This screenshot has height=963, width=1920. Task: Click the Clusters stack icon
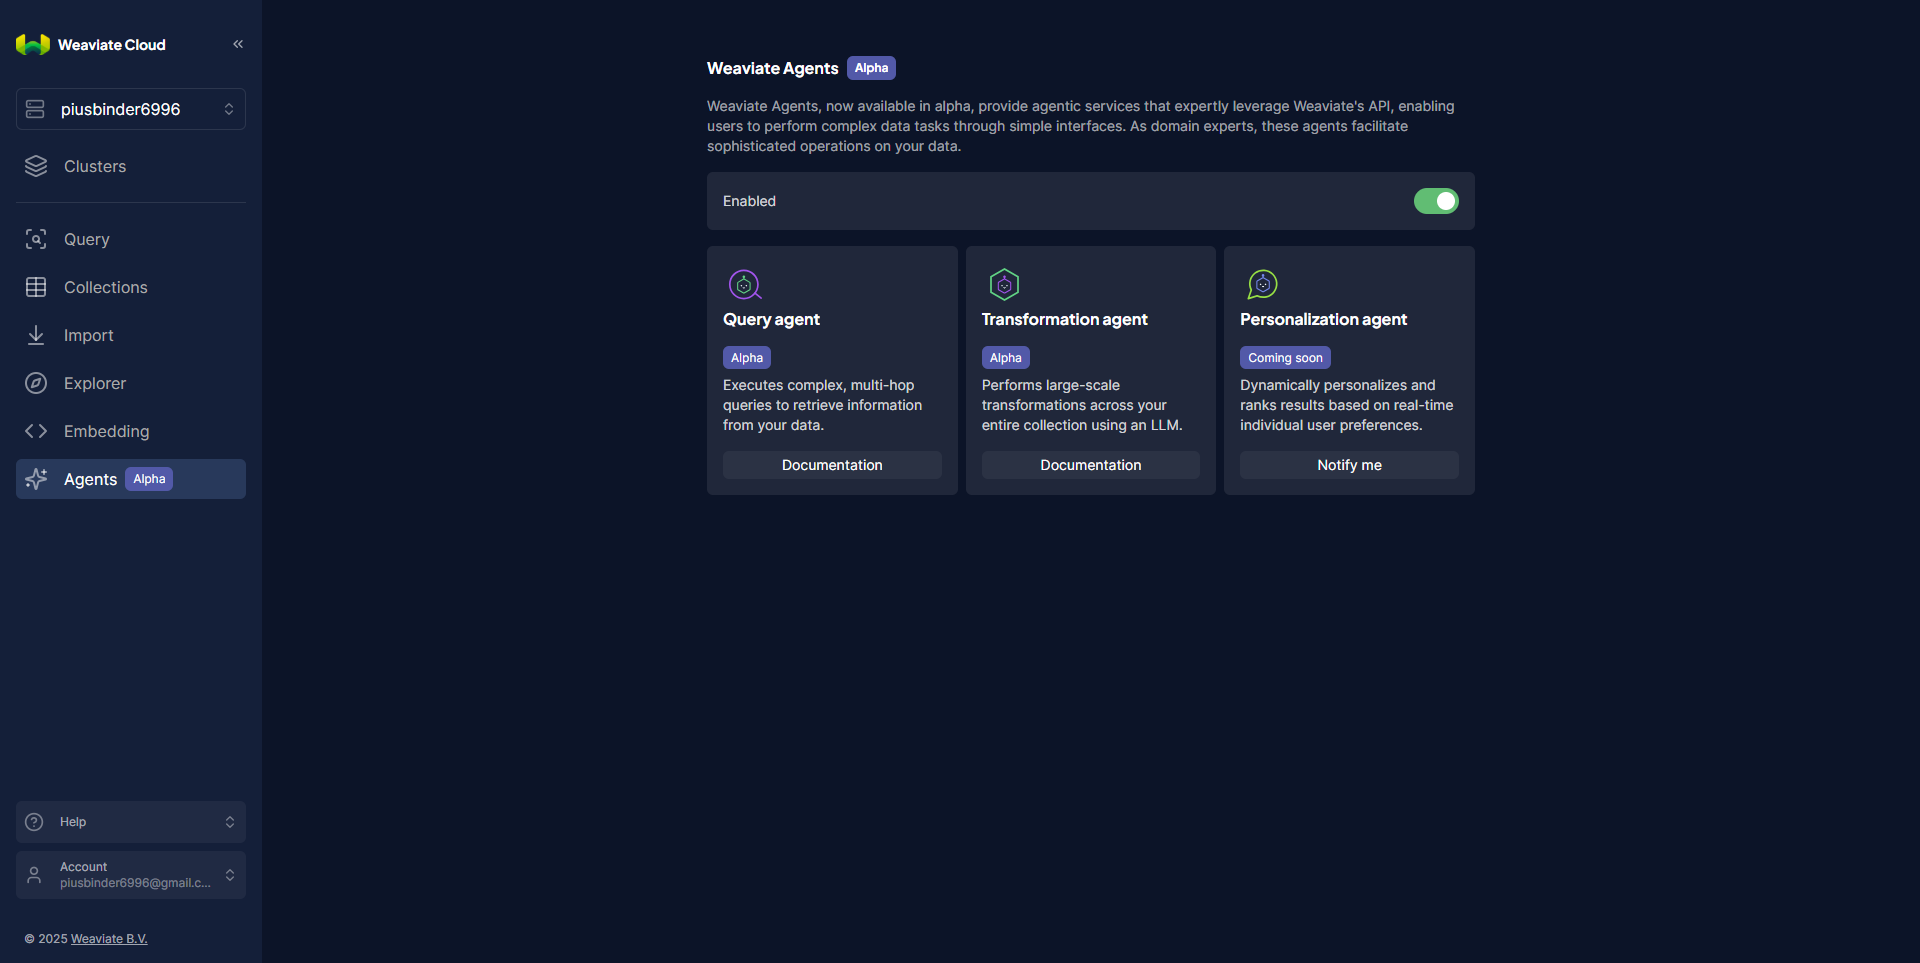pos(36,167)
